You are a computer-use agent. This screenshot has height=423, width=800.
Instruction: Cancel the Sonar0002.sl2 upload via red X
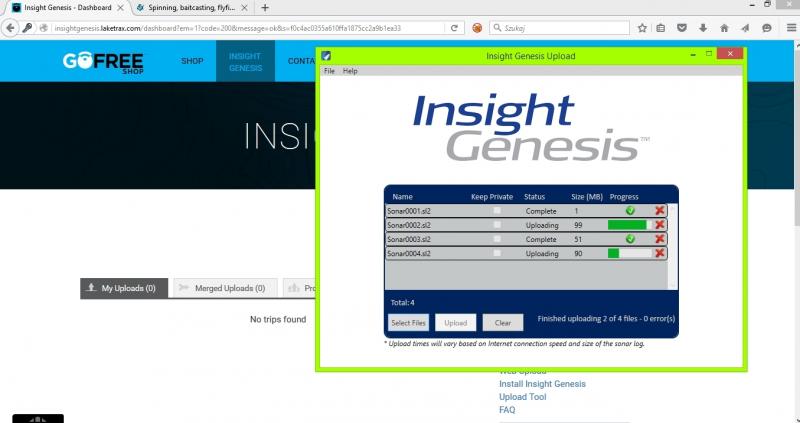point(659,225)
